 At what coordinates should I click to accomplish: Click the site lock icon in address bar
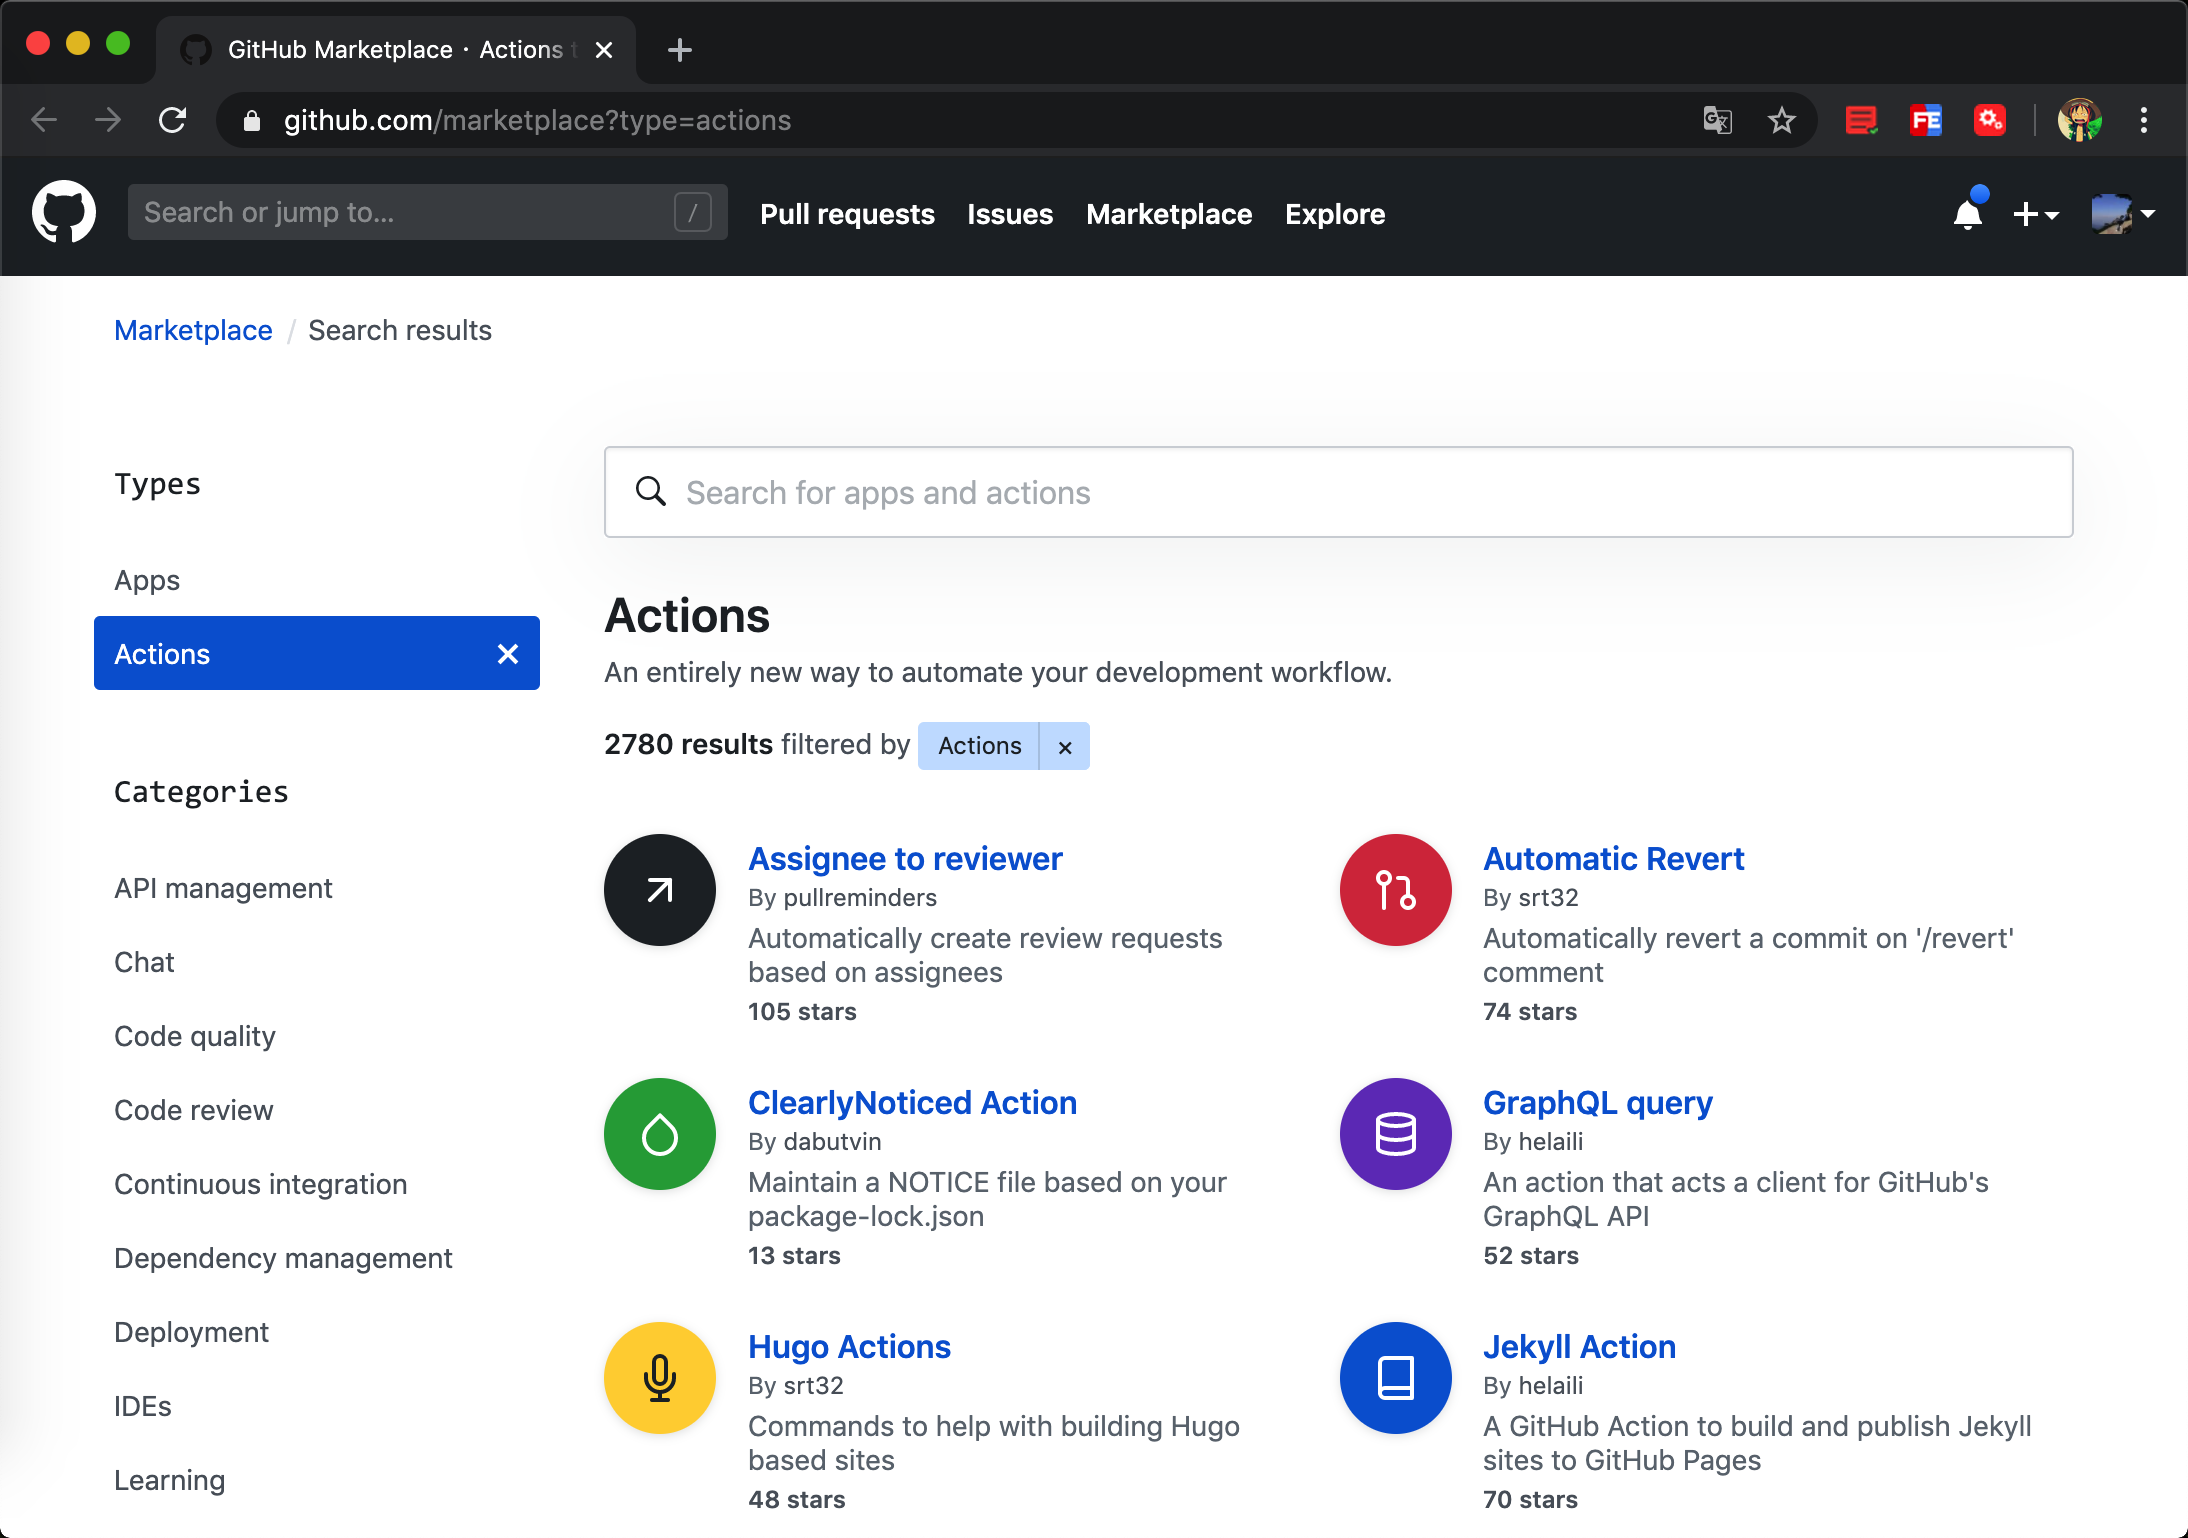[x=252, y=121]
